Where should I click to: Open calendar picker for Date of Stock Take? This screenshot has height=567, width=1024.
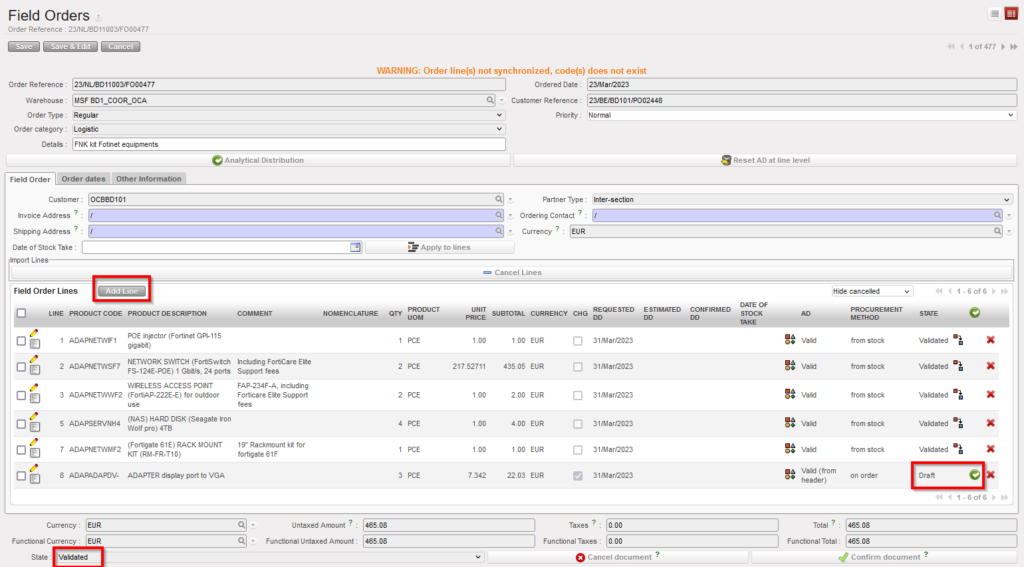point(355,247)
